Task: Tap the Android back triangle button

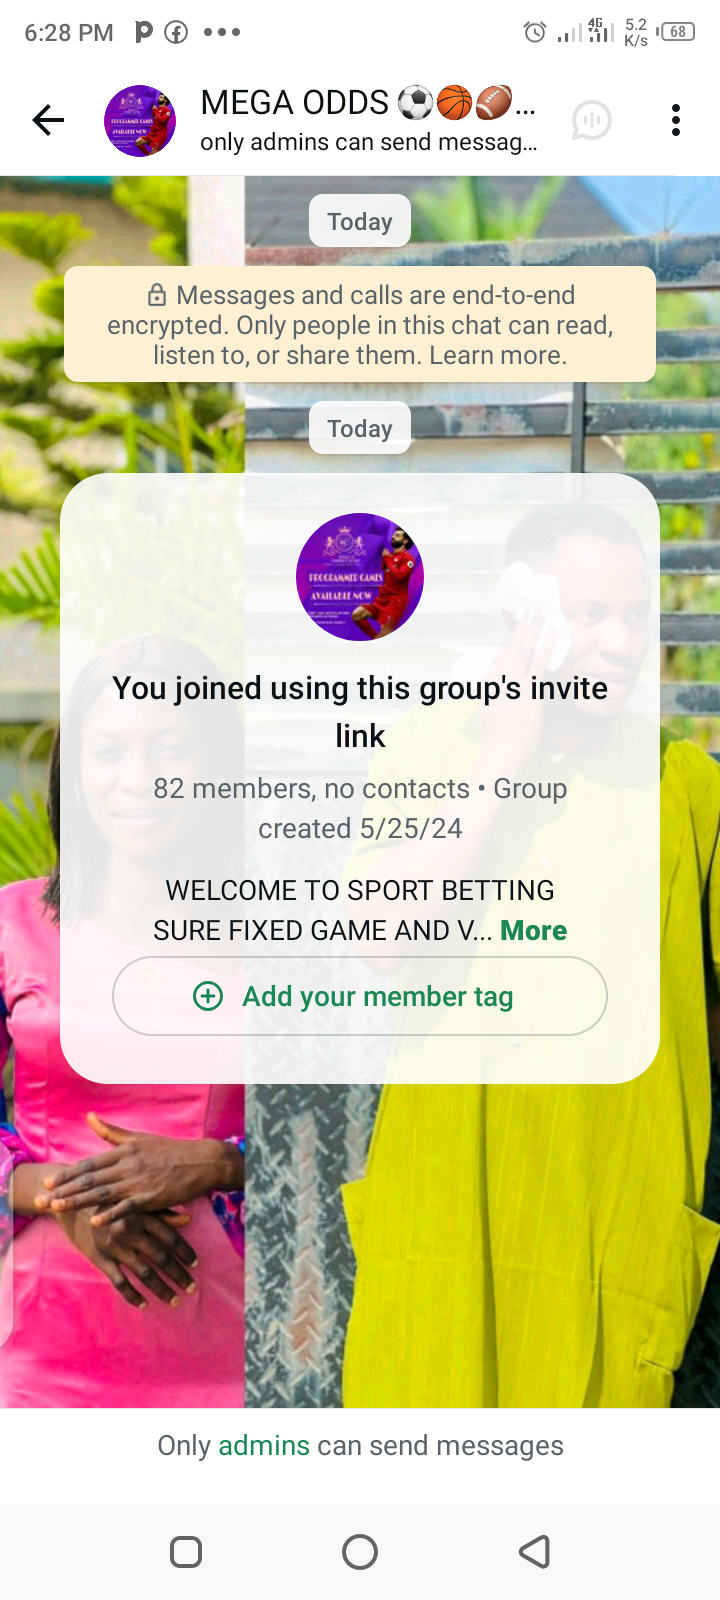Action: point(535,1552)
